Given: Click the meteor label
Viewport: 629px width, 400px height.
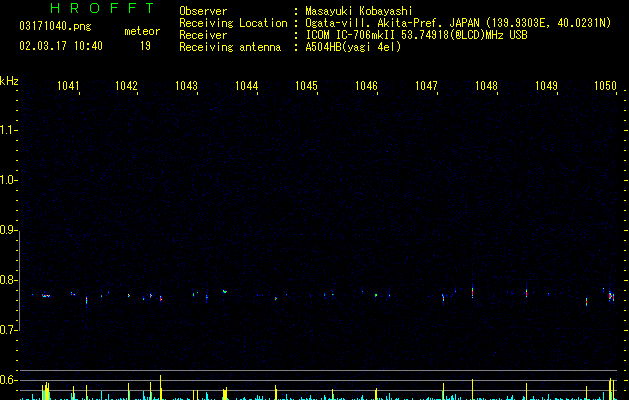Looking at the screenshot, I should 142,31.
